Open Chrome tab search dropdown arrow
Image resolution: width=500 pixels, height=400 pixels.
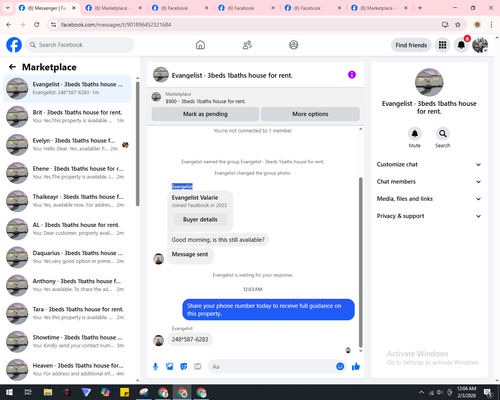coord(8,8)
